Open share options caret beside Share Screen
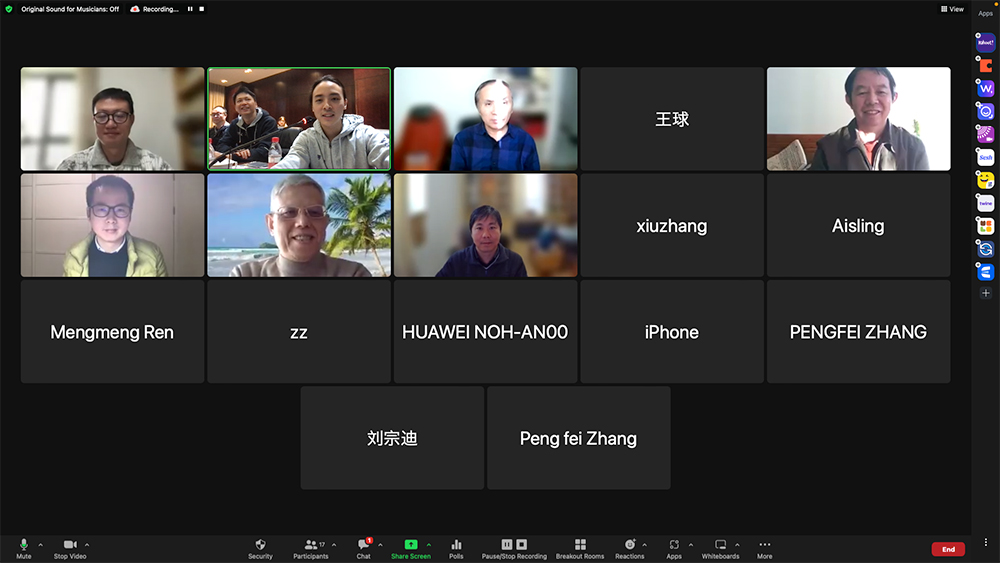 pyautogui.click(x=429, y=545)
